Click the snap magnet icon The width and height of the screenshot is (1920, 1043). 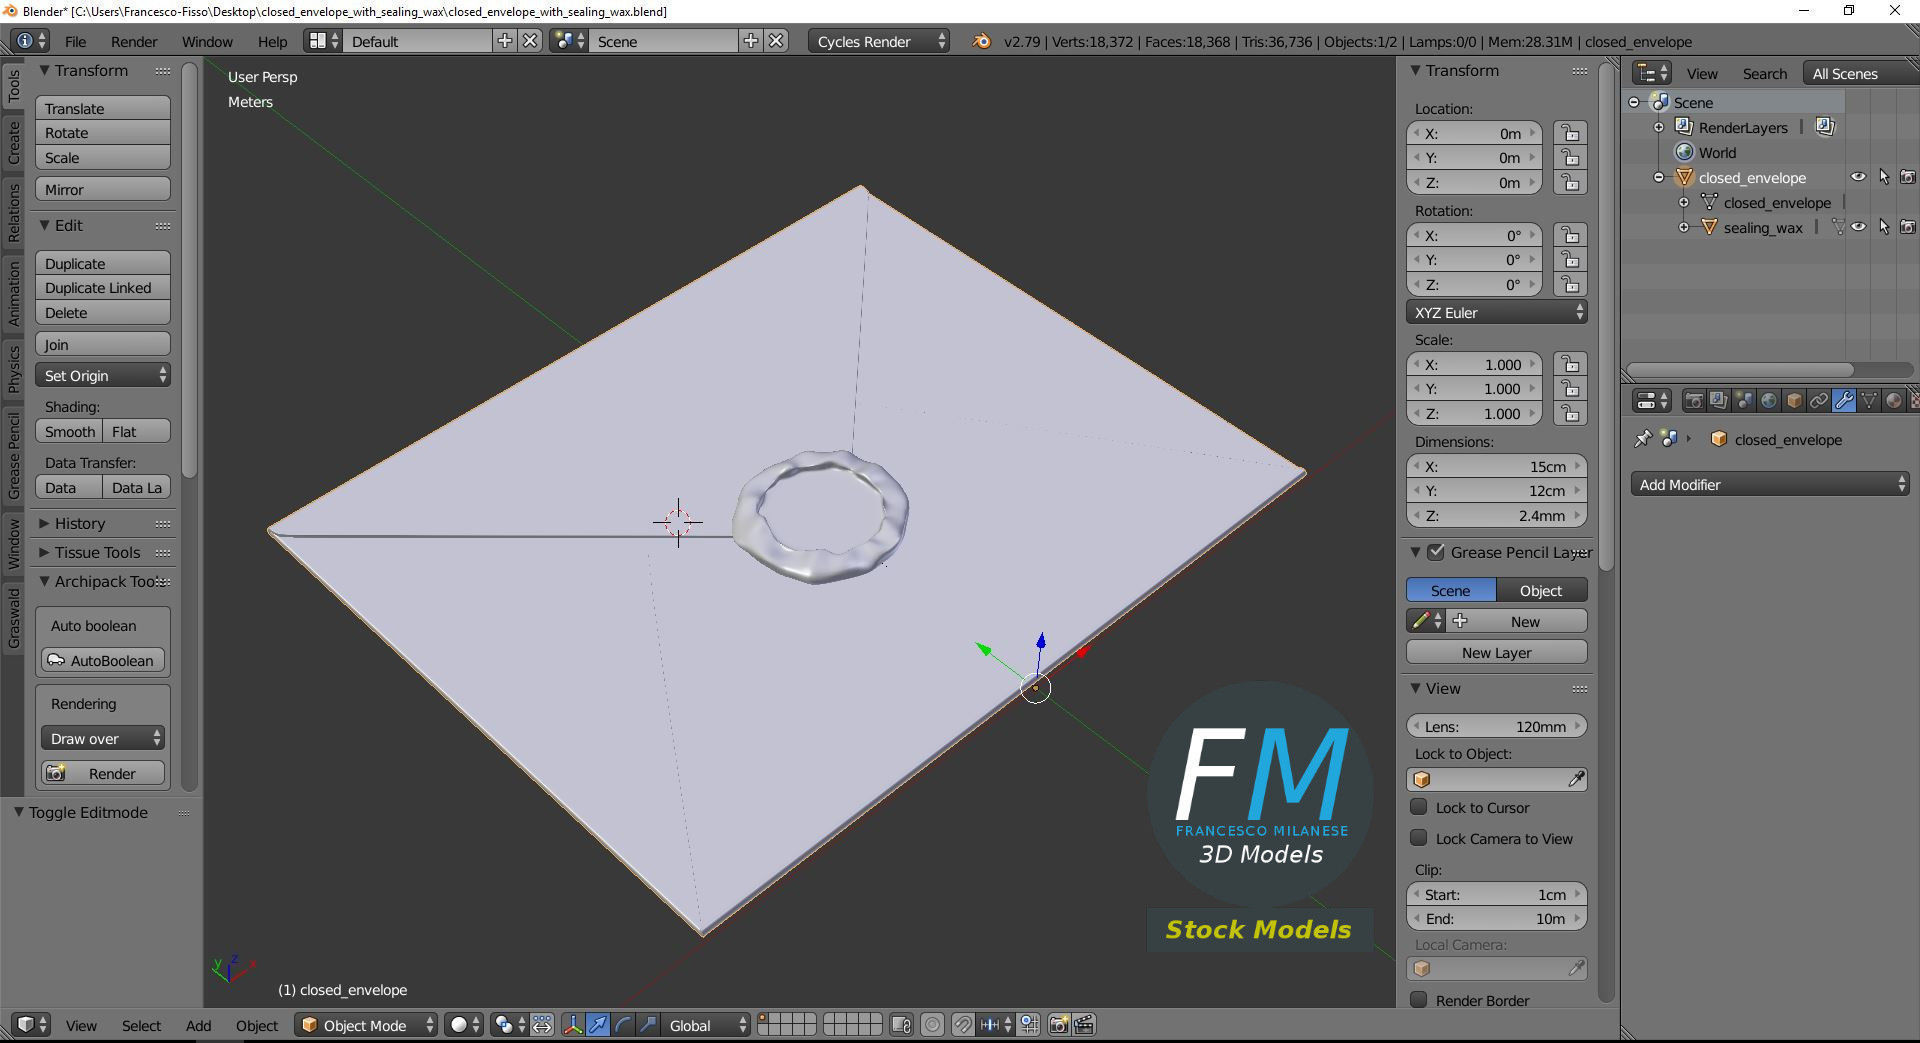click(962, 1025)
